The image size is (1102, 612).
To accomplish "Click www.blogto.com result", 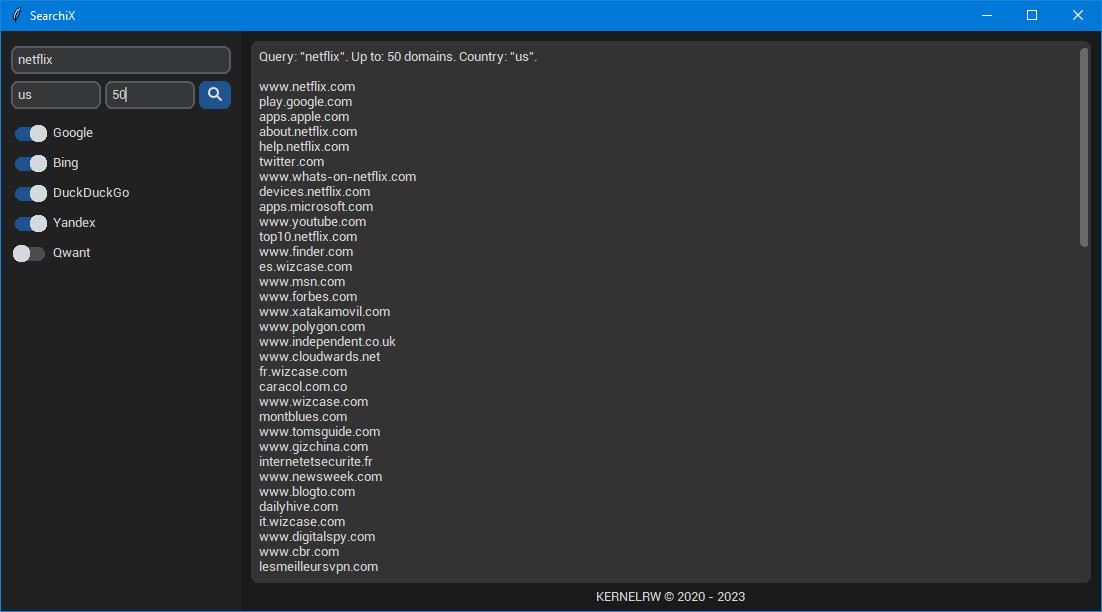I will (x=307, y=491).
